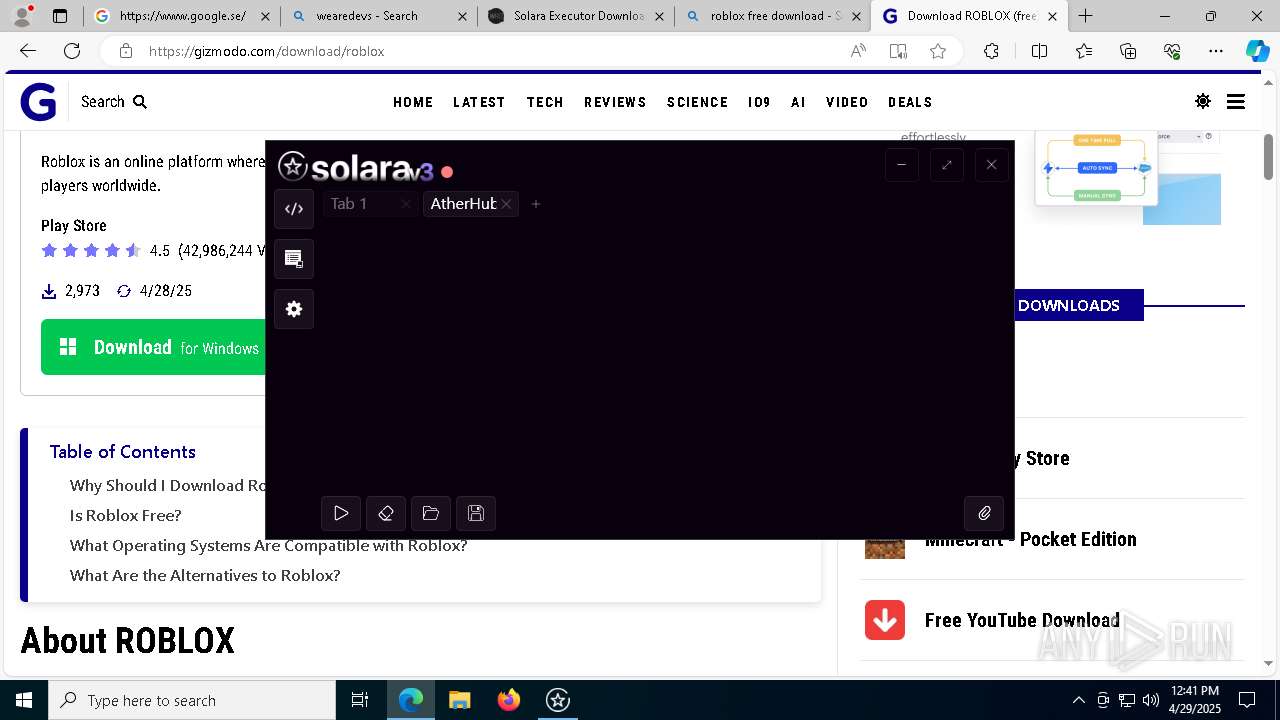Screen dimensions: 1280x720
Task: Open browser extensions icon
Action: [x=991, y=51]
